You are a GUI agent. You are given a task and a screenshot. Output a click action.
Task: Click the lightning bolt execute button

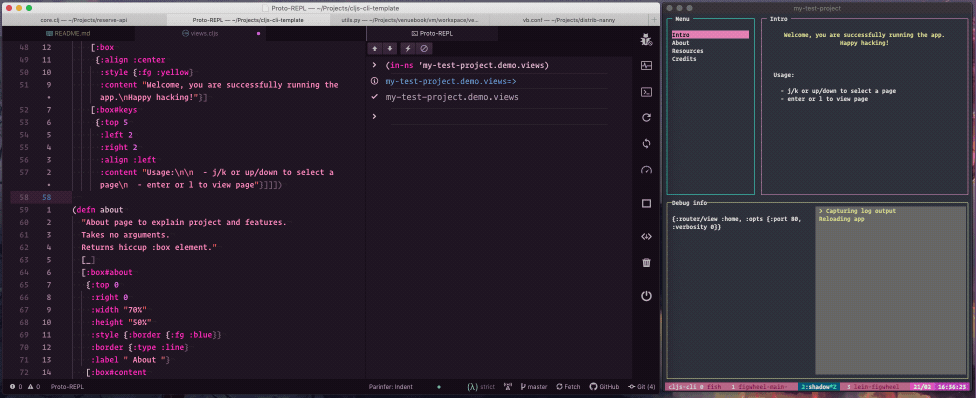click(408, 49)
